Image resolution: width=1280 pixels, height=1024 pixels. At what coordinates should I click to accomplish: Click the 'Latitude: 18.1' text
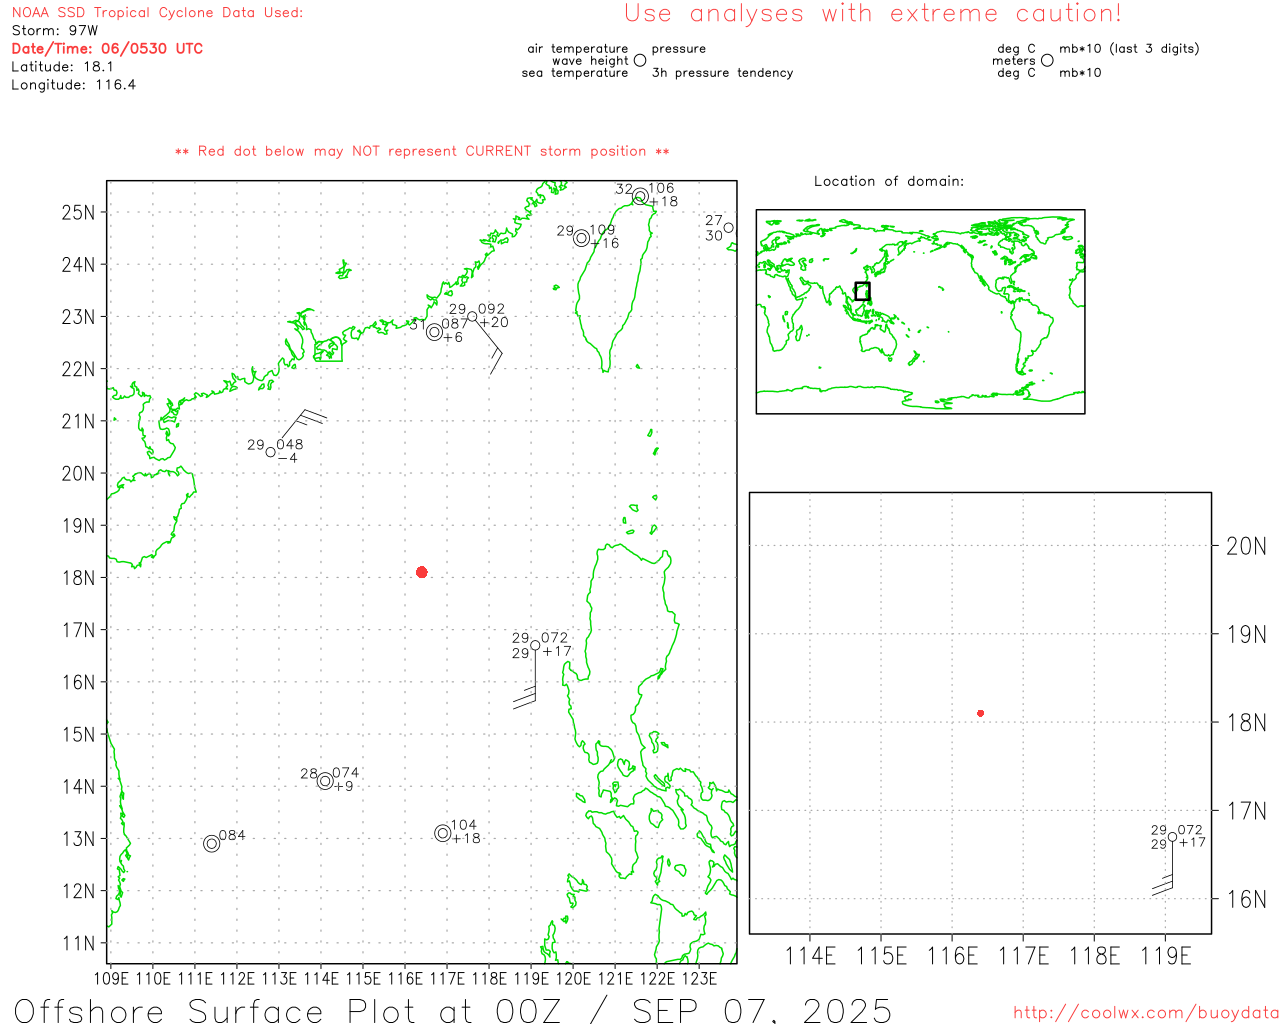(62, 66)
